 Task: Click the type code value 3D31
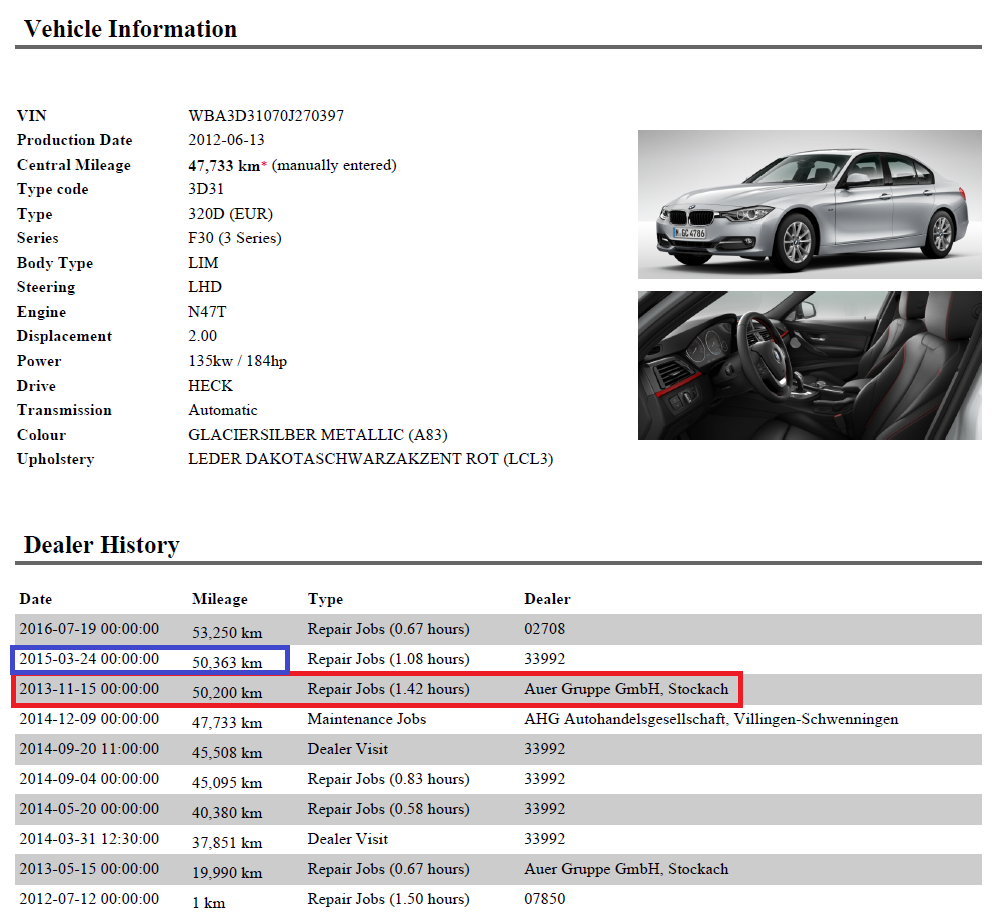click(206, 189)
